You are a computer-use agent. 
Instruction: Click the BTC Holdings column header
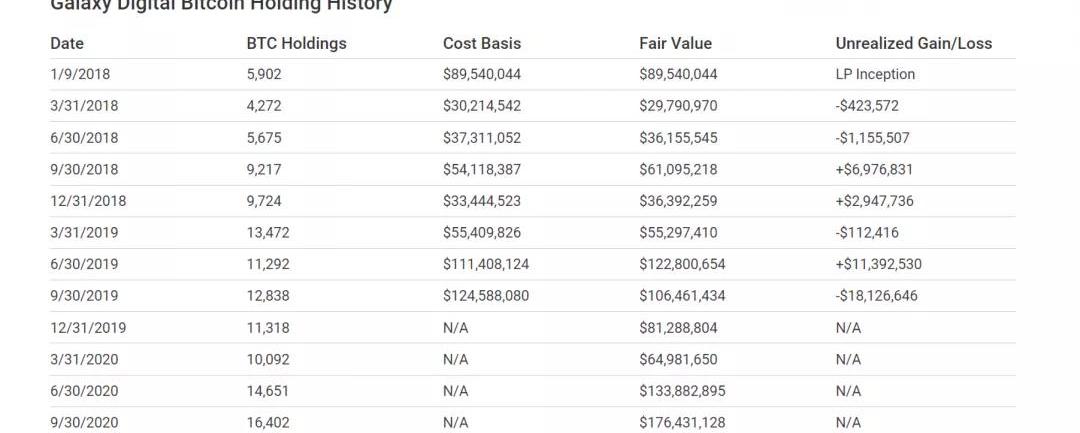(x=296, y=43)
